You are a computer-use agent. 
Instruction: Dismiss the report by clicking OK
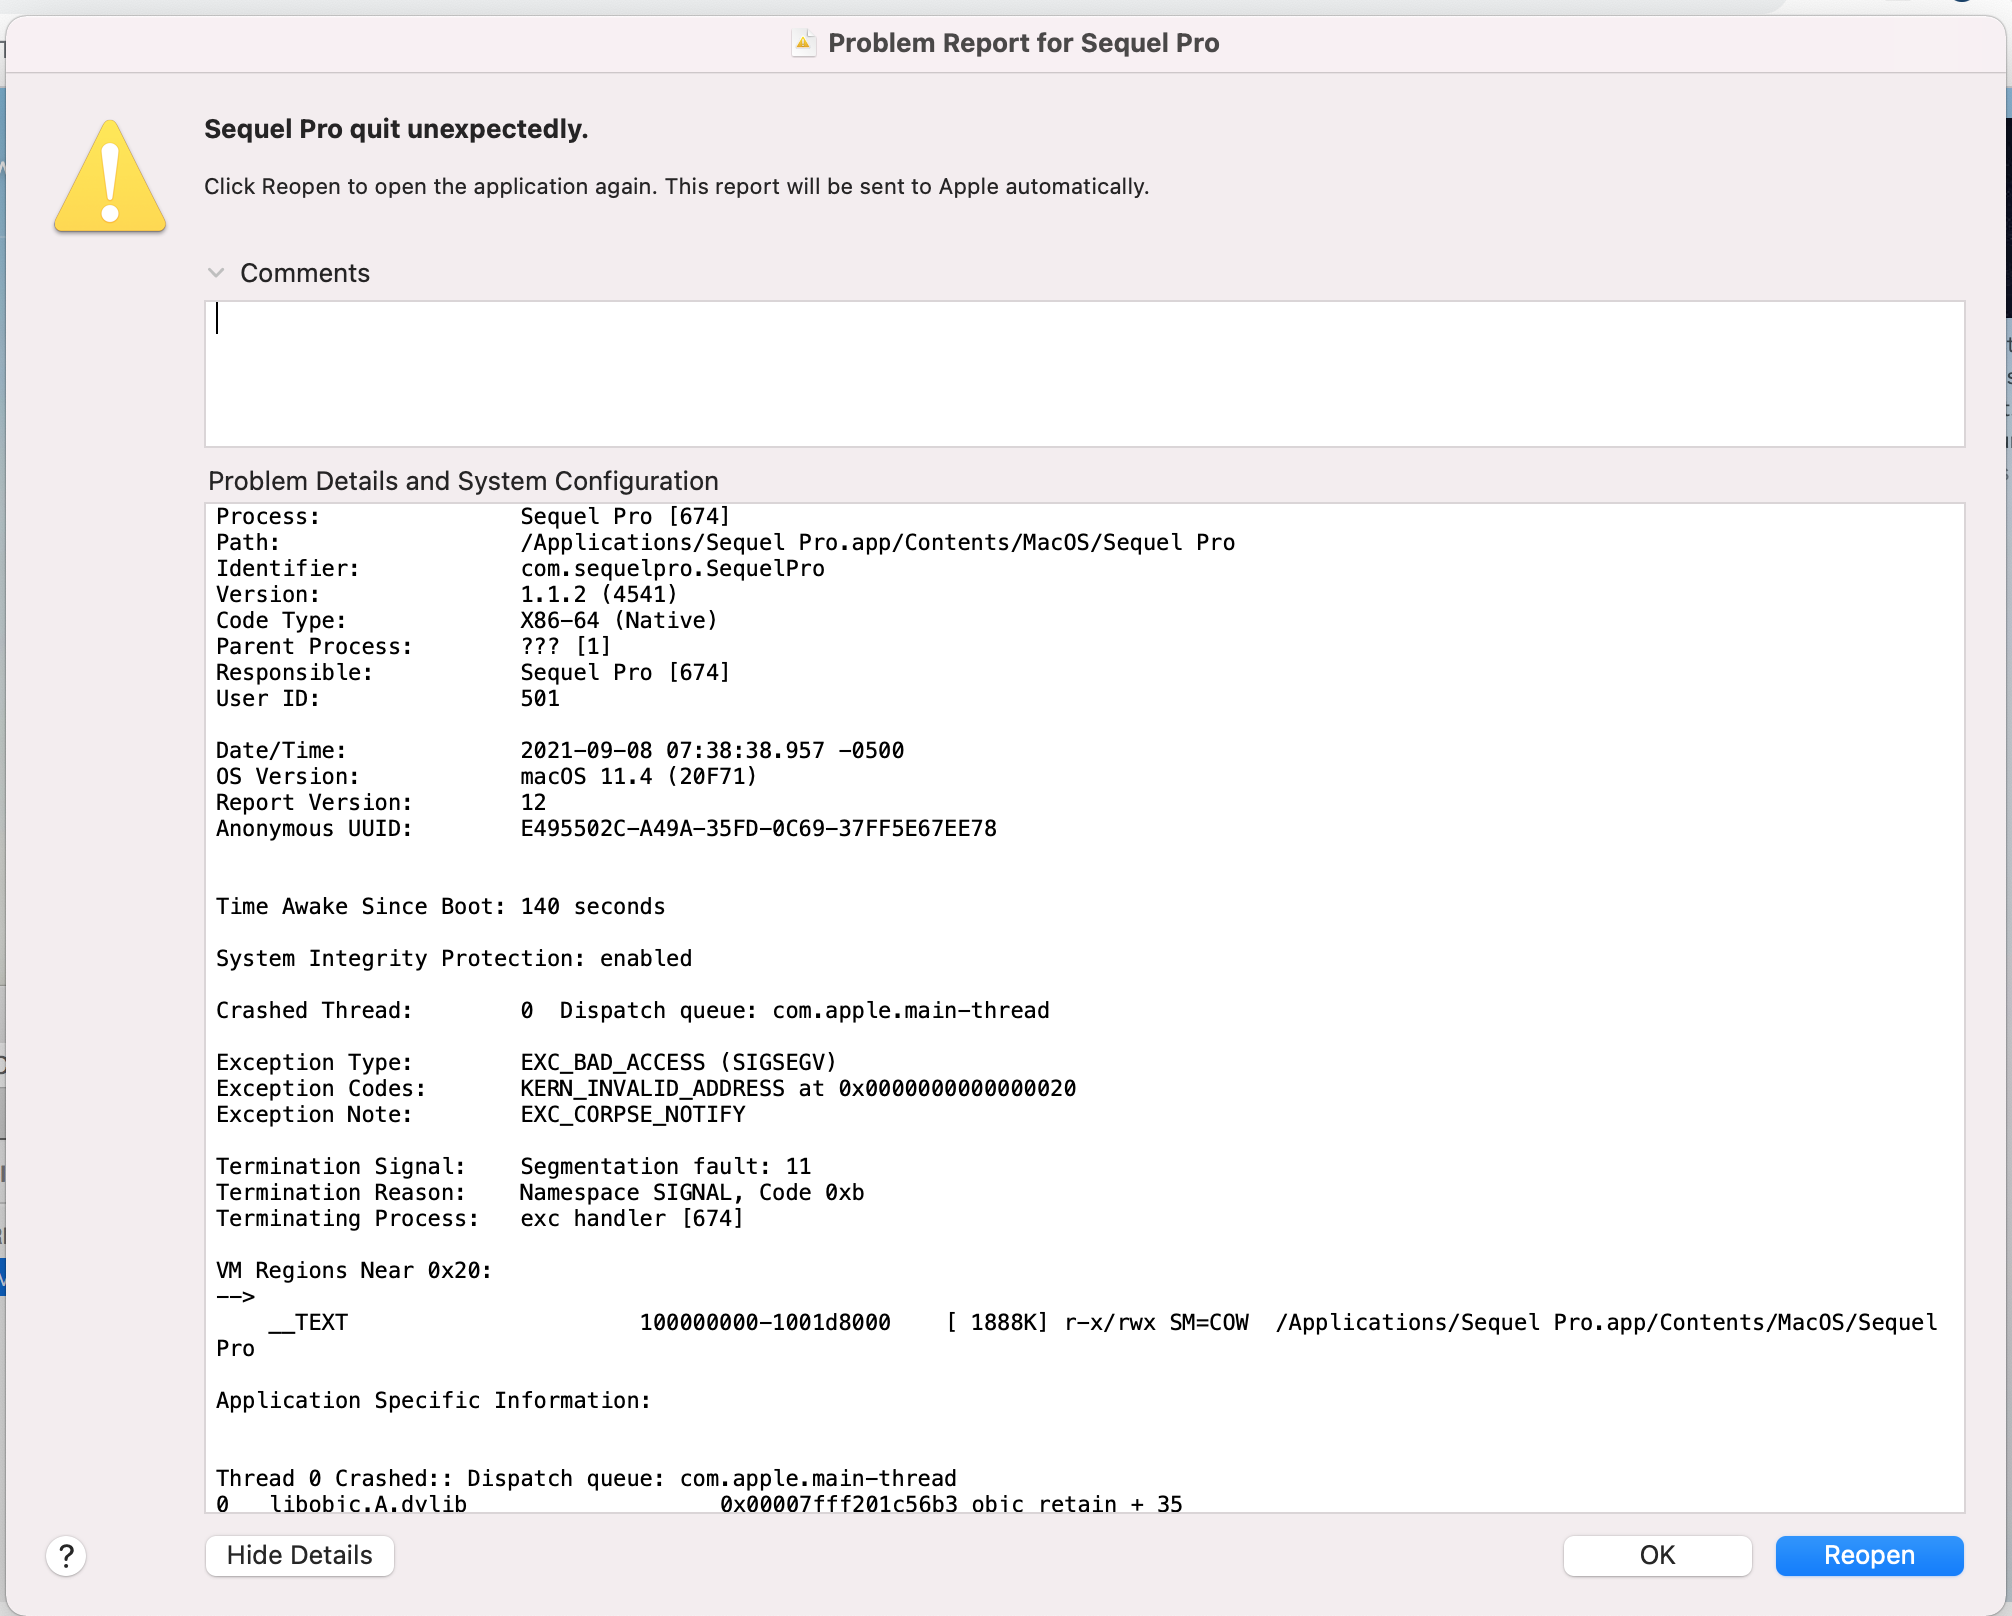1656,1555
